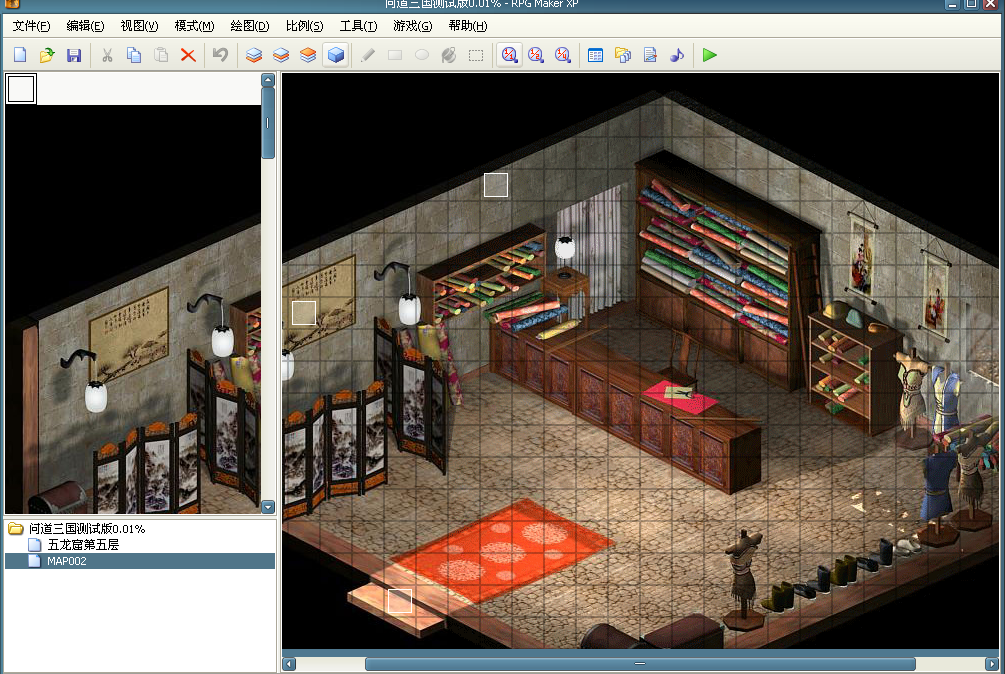Switch to Layer 2 editing mode
This screenshot has height=674, width=1005.
tap(281, 55)
